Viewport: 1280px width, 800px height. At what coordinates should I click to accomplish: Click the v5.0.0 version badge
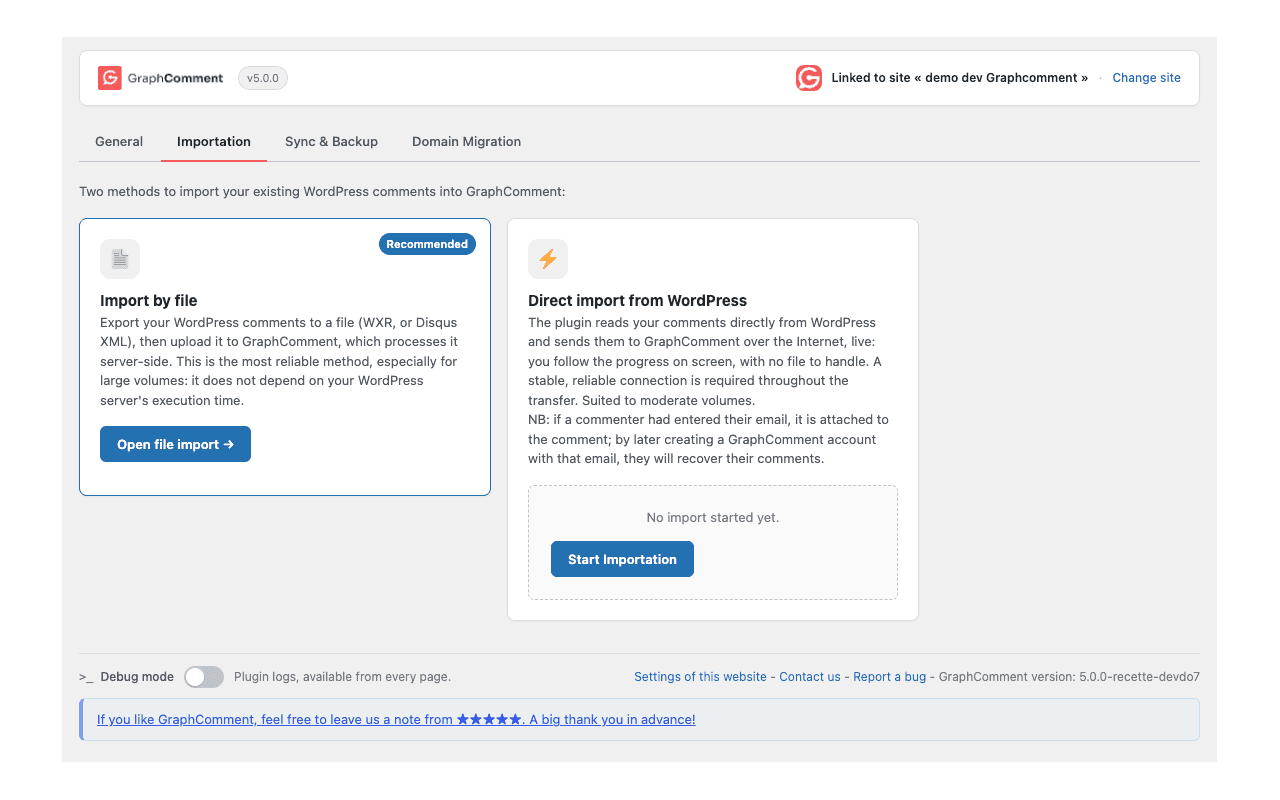point(263,78)
